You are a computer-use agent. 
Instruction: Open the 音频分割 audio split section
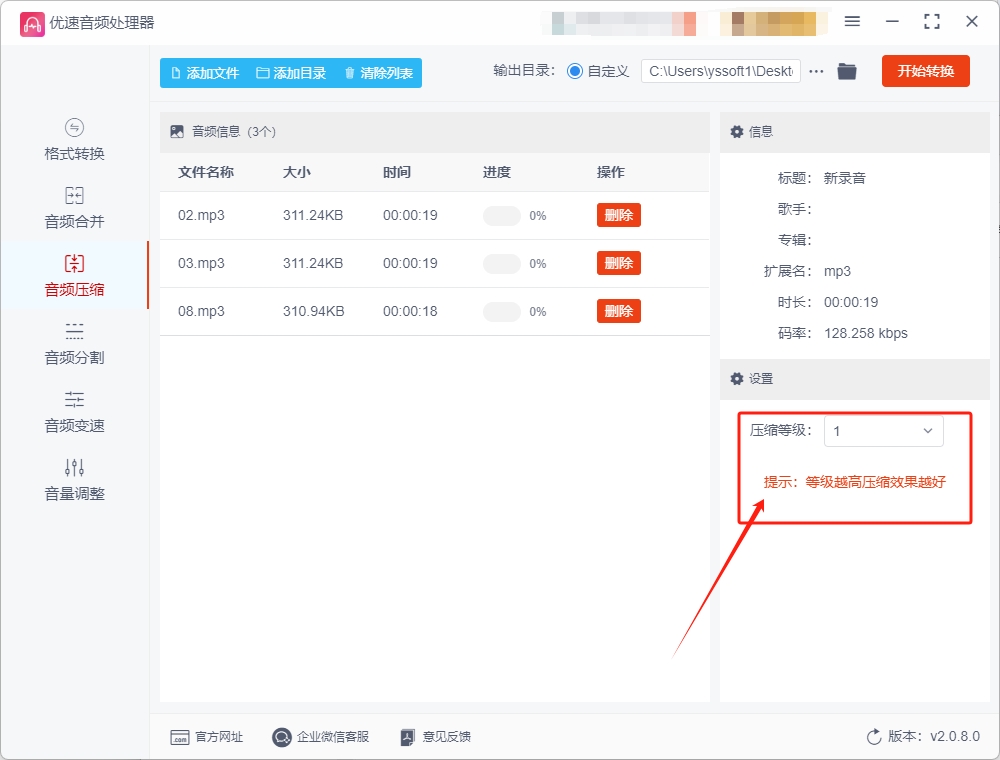click(74, 344)
